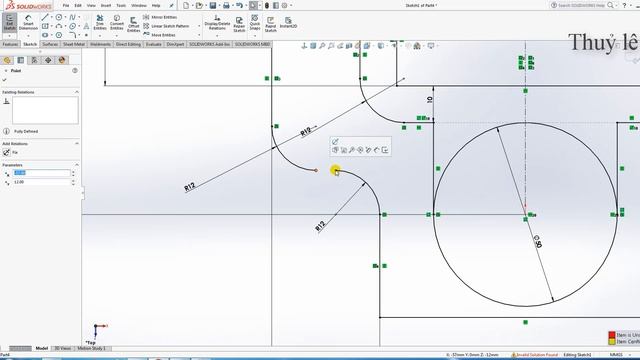Viewport: 640px width, 360px height.
Task: Click the Convert Entities tool
Action: (117, 22)
